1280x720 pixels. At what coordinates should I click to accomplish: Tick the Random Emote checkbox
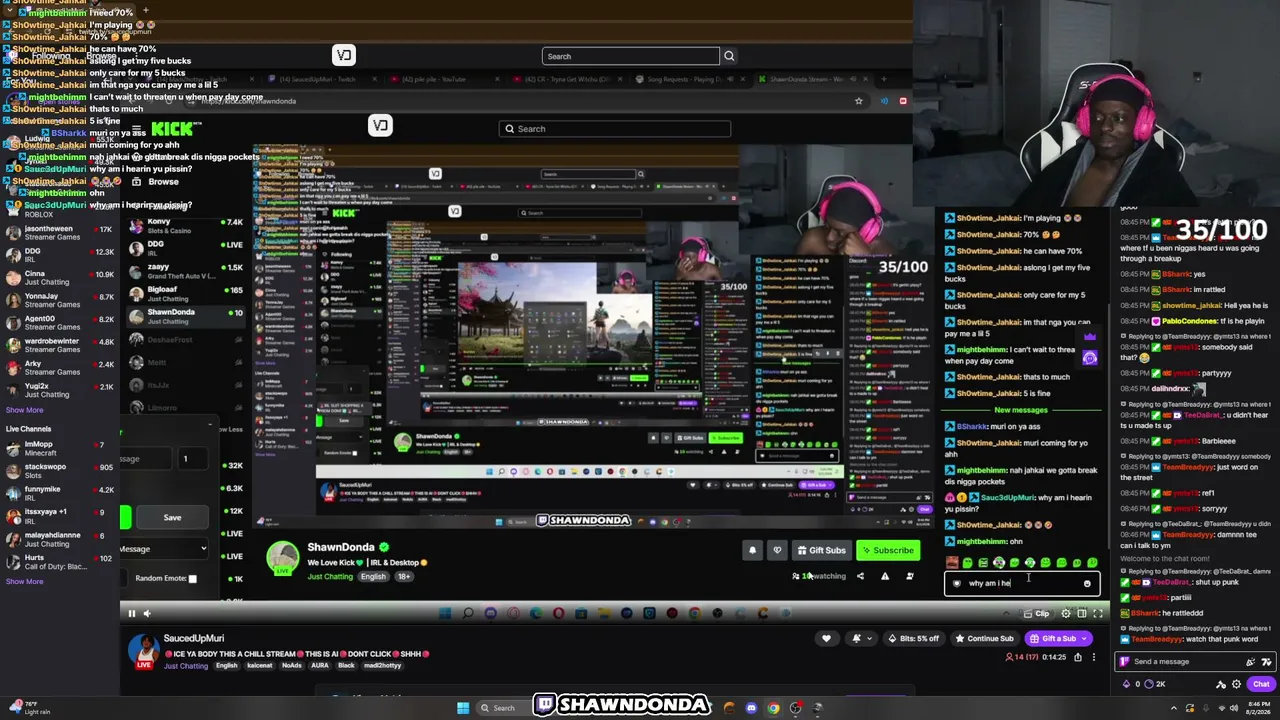coord(192,578)
